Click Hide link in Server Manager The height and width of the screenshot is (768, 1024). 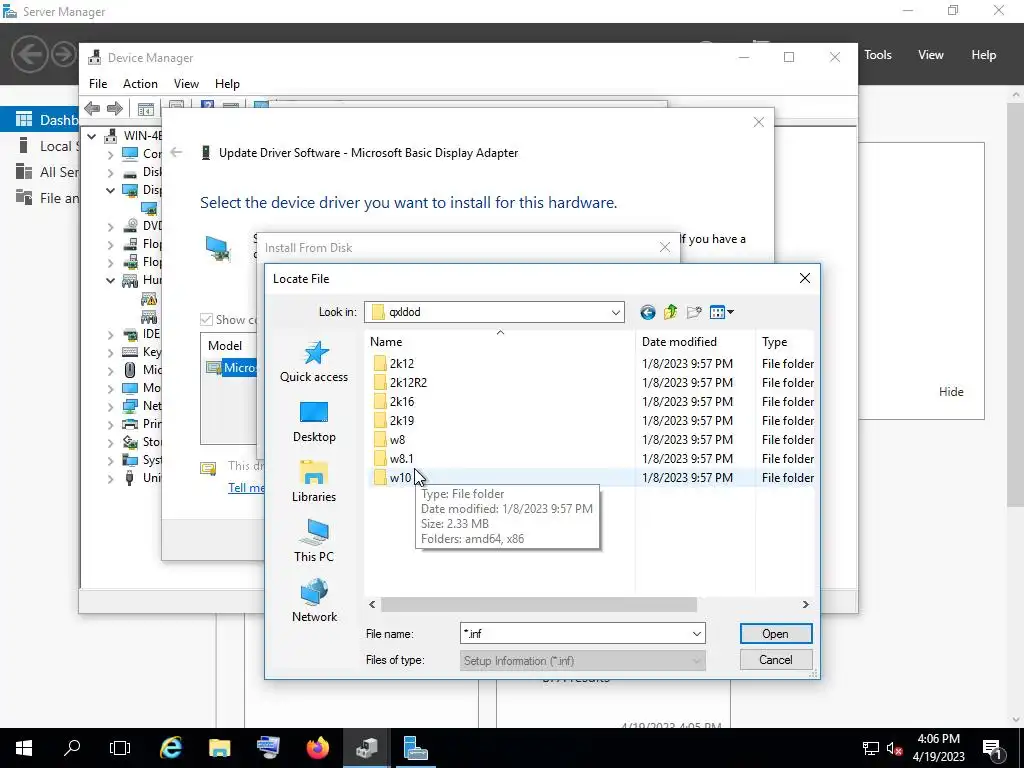click(951, 392)
